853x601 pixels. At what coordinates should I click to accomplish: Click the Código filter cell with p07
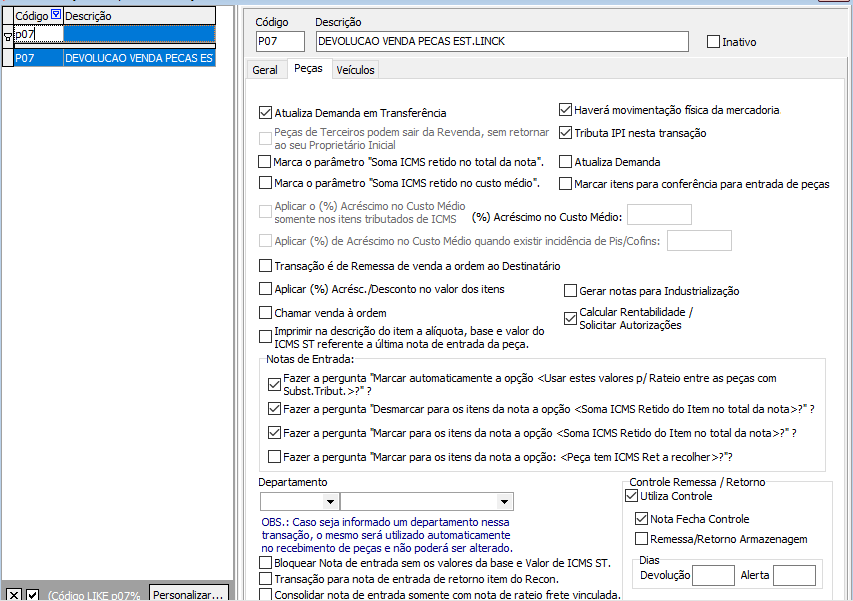[39, 34]
